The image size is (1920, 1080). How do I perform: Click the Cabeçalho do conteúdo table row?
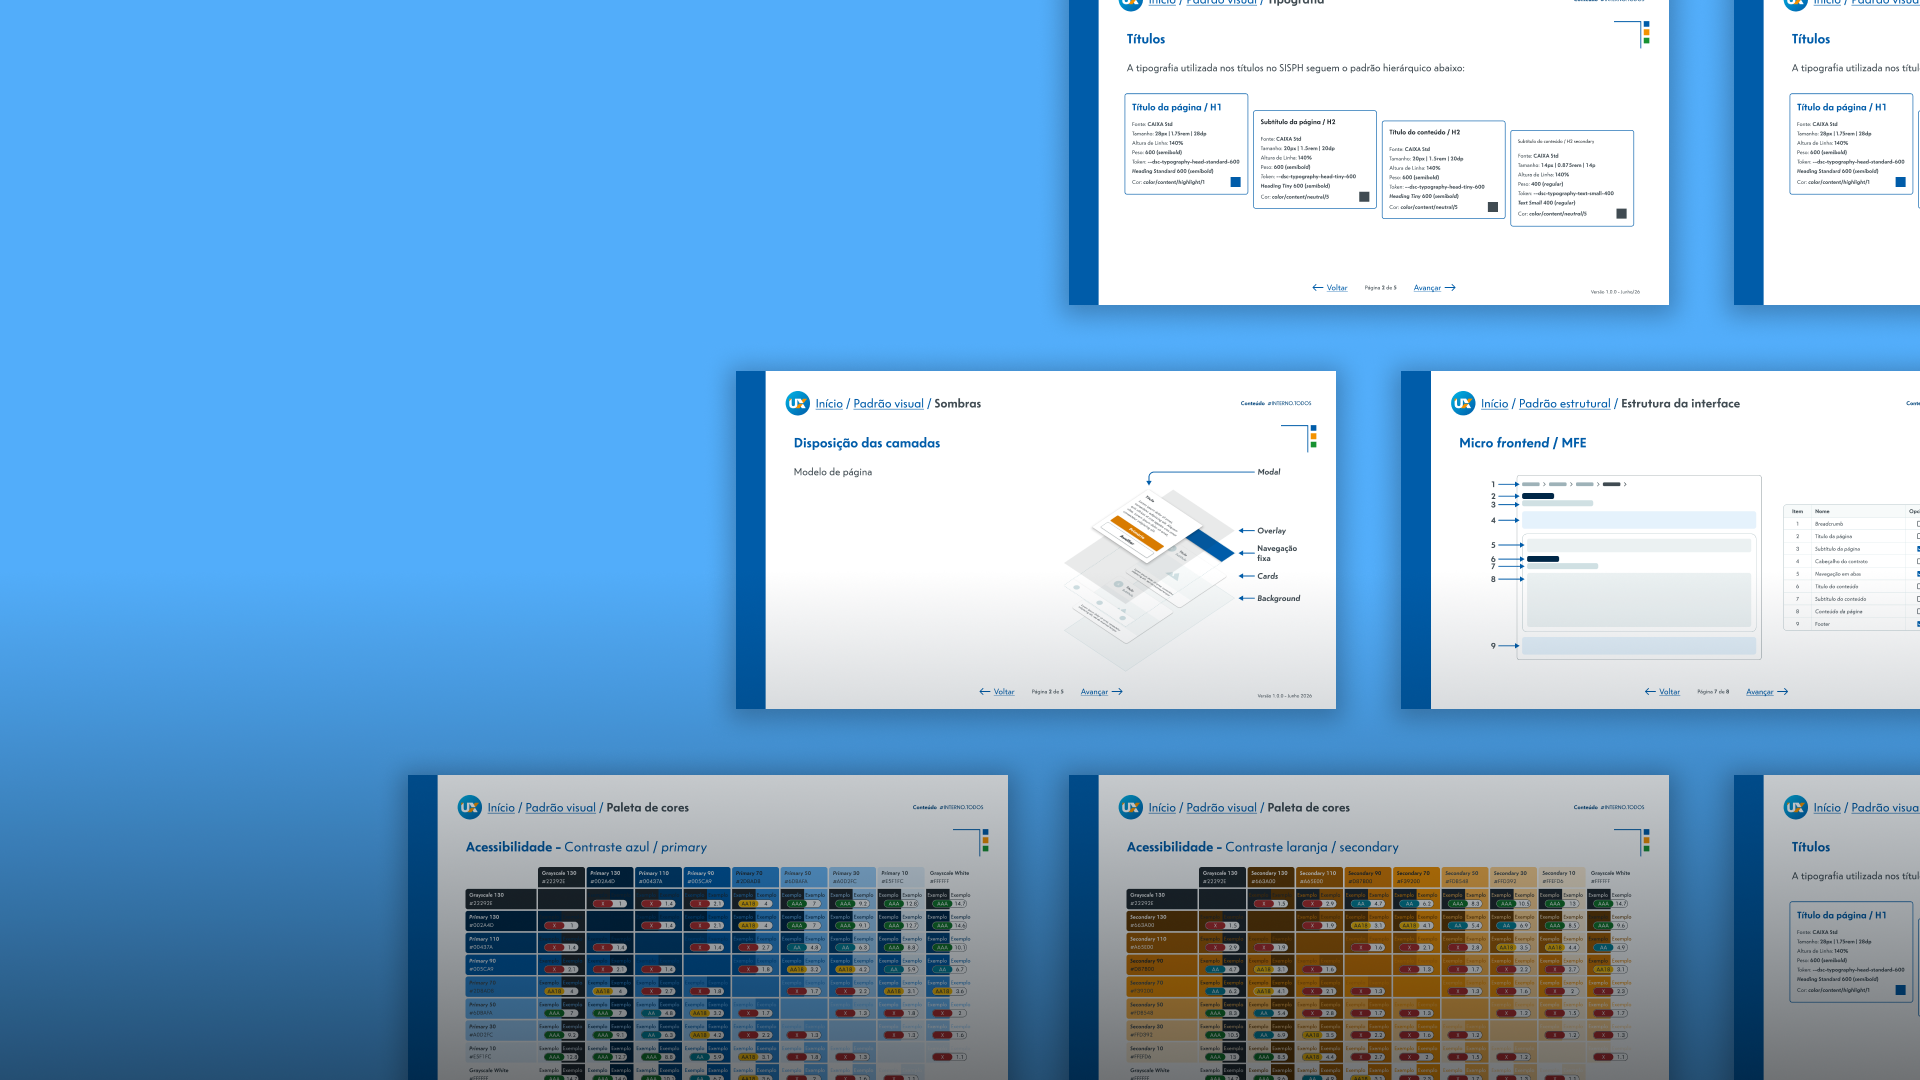coord(1852,561)
